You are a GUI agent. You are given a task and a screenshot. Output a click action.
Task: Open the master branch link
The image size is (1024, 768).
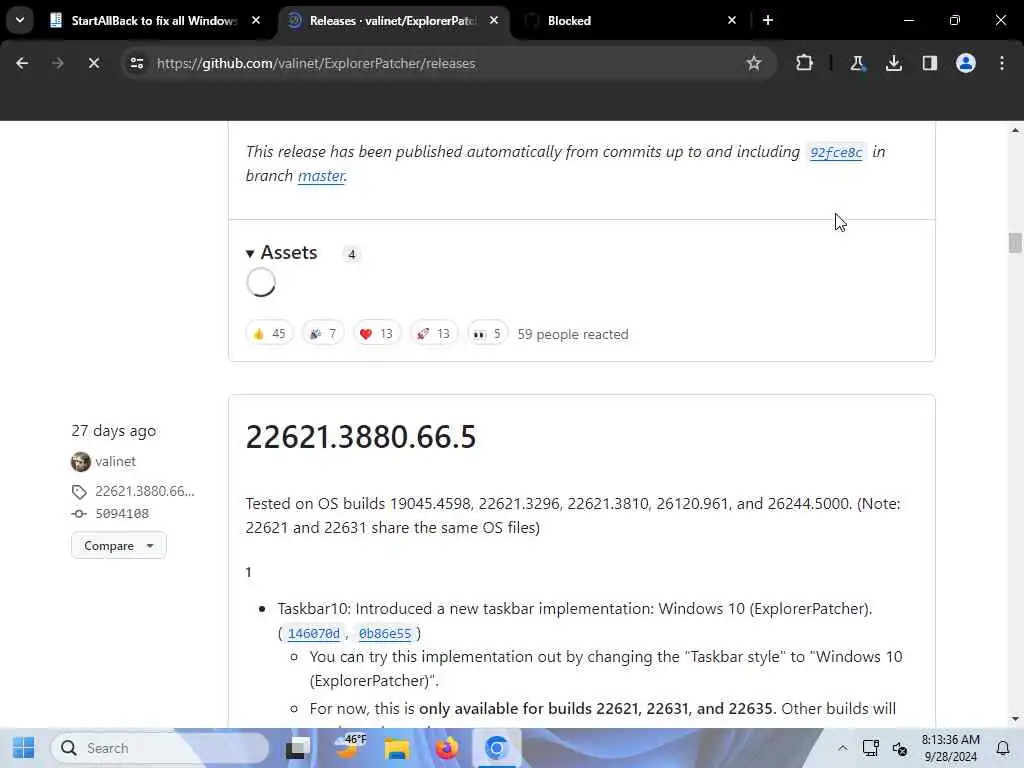(x=321, y=176)
